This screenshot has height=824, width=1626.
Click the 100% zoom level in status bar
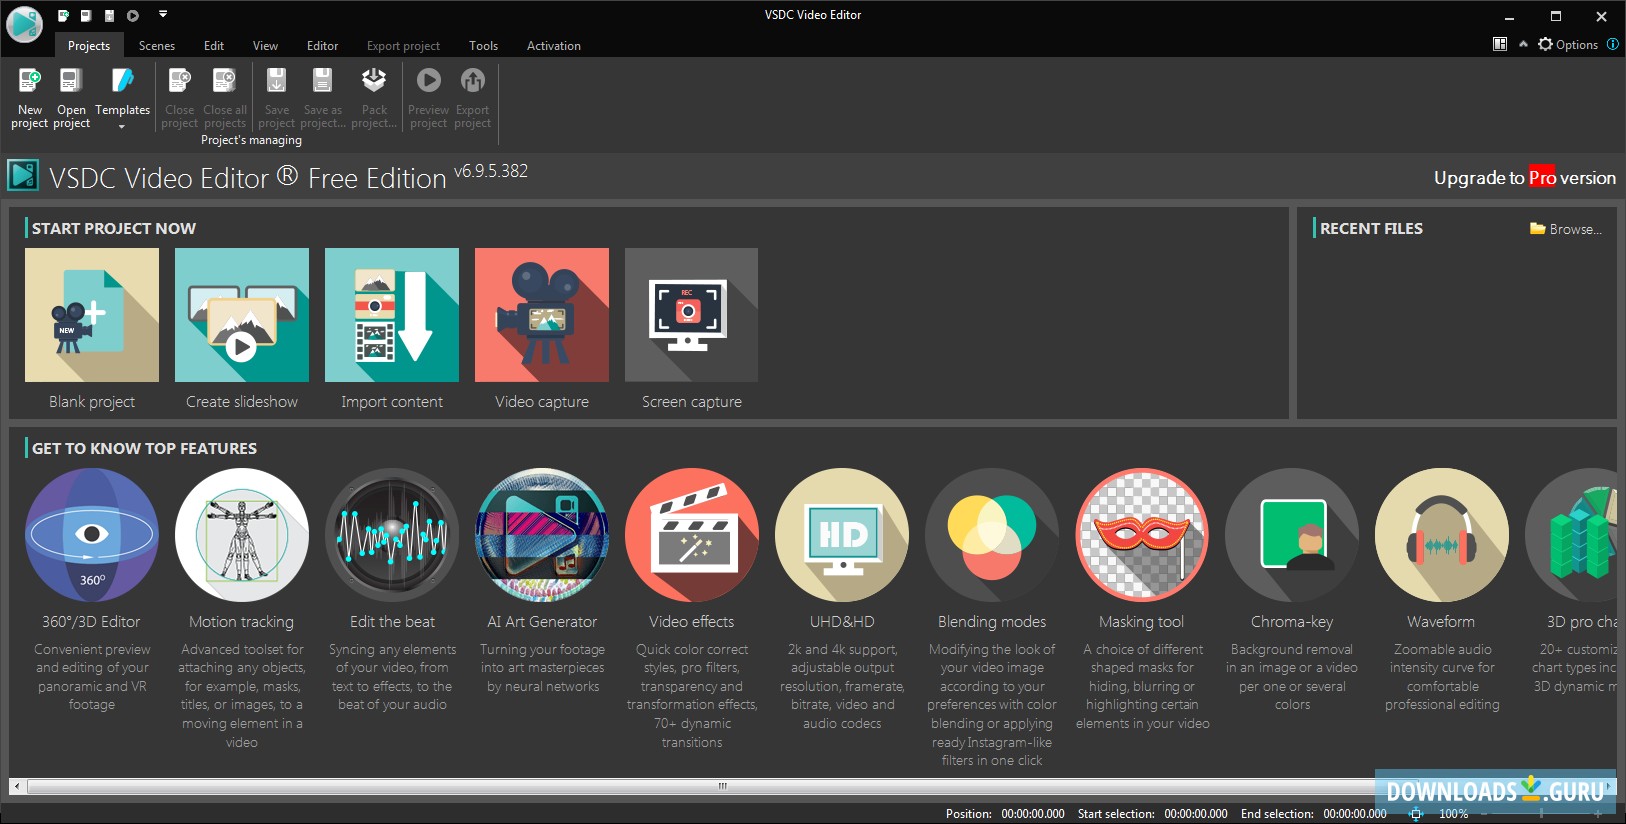coord(1453,814)
